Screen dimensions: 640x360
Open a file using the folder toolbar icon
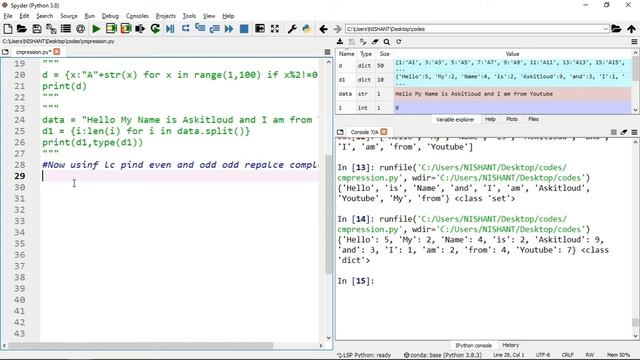click(22, 29)
